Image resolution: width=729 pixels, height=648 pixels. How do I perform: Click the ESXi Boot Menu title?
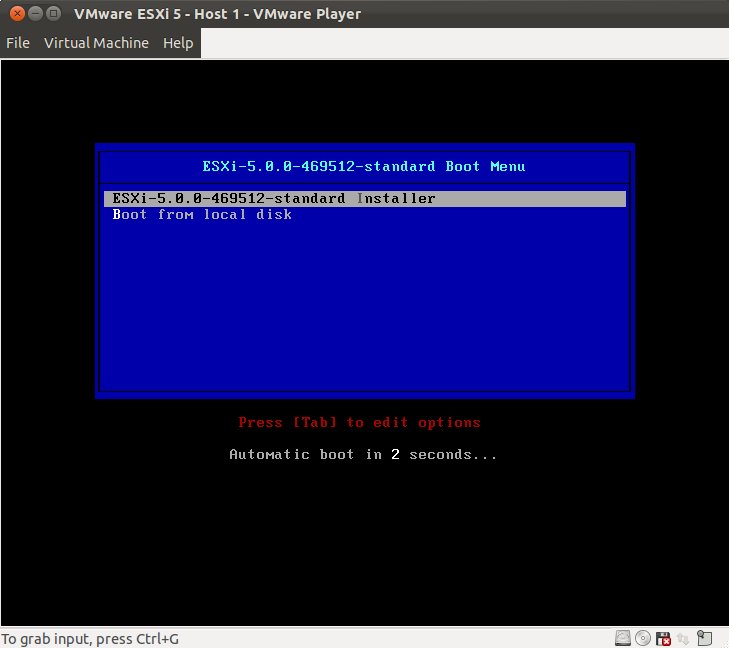[364, 166]
